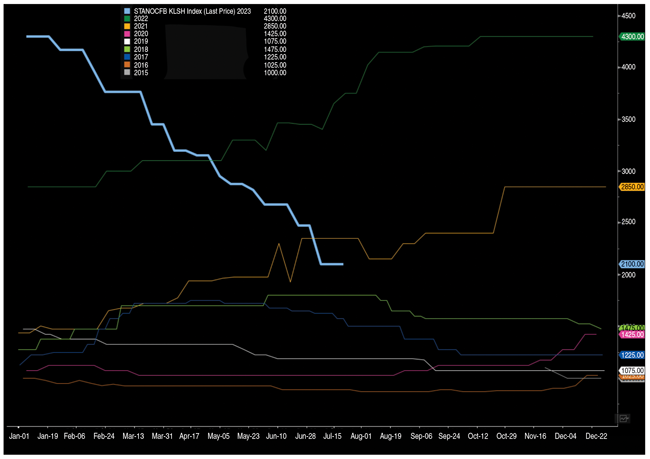Select the green 4300.00 price tag
650x459 pixels.
[x=631, y=37]
